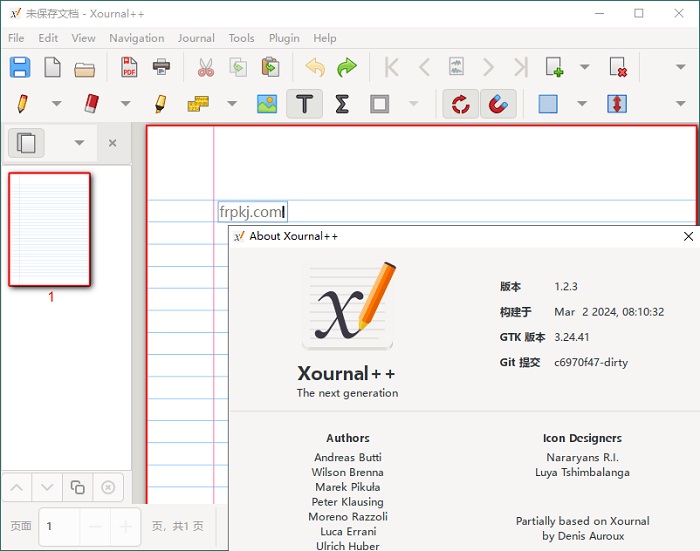700x551 pixels.
Task: Select page 1 thumbnail in sidebar
Action: pos(50,230)
